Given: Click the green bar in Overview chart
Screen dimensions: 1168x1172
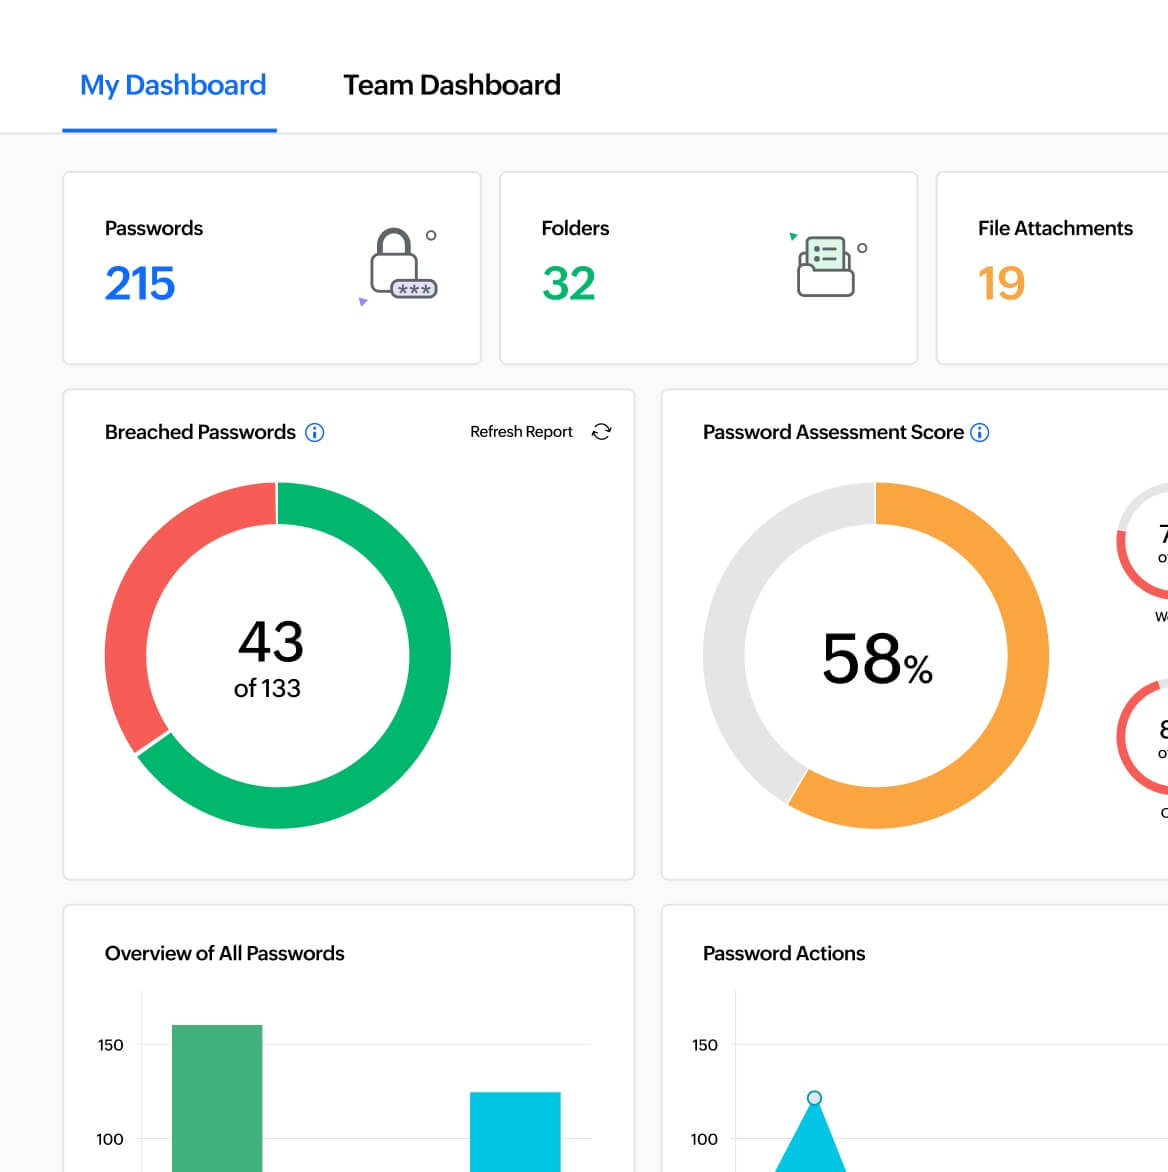Looking at the screenshot, I should 217,1098.
